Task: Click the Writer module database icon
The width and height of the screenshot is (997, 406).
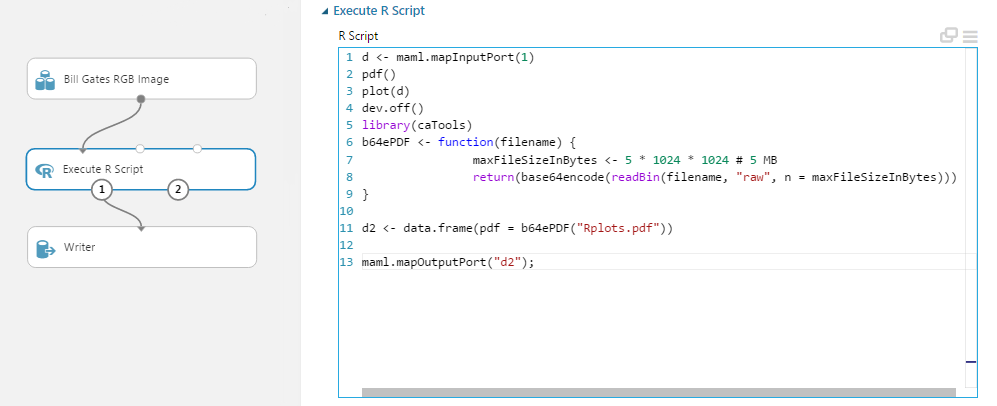Action: tap(45, 248)
